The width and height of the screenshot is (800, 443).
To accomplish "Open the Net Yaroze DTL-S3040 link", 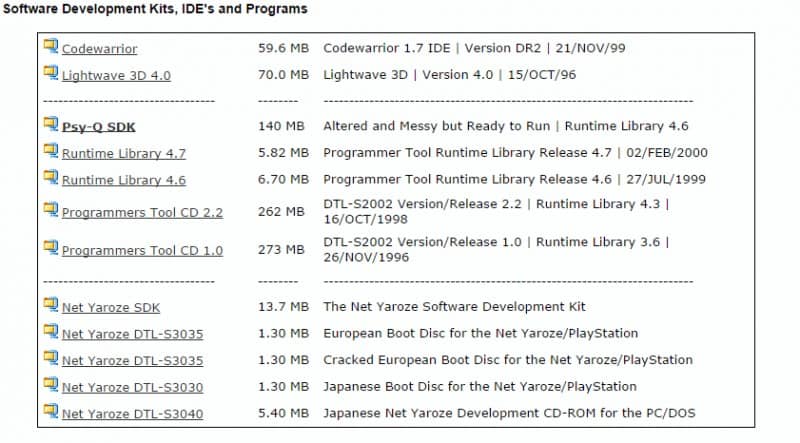I will coord(133,414).
